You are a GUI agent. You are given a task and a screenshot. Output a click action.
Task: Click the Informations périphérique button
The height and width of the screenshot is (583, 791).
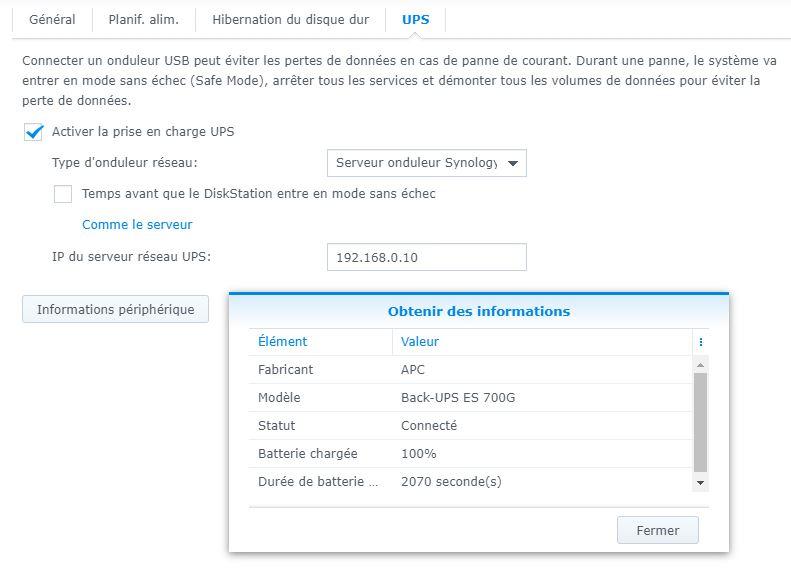click(x=116, y=309)
